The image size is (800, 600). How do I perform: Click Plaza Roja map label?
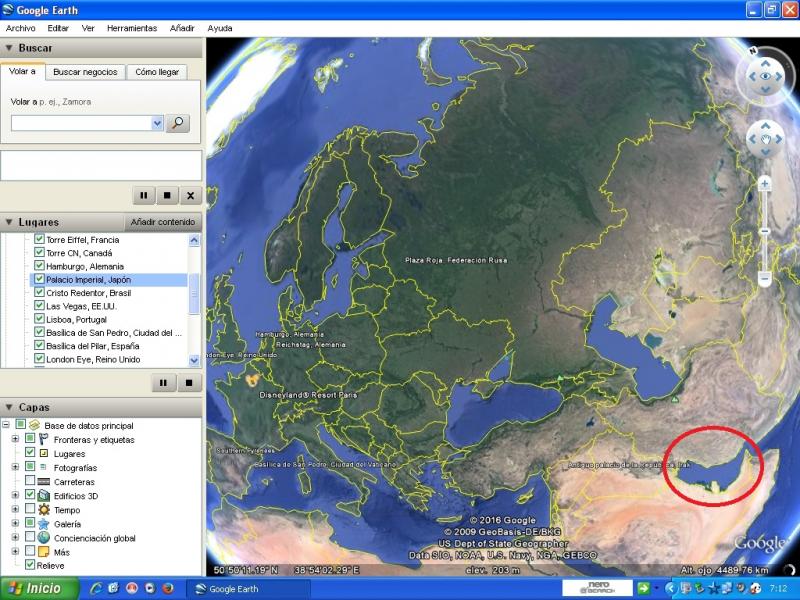456,260
